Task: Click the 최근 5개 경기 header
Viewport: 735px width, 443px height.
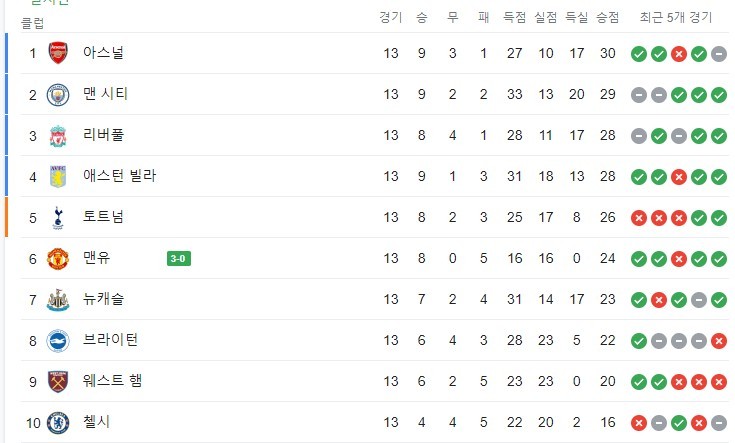Action: click(678, 17)
